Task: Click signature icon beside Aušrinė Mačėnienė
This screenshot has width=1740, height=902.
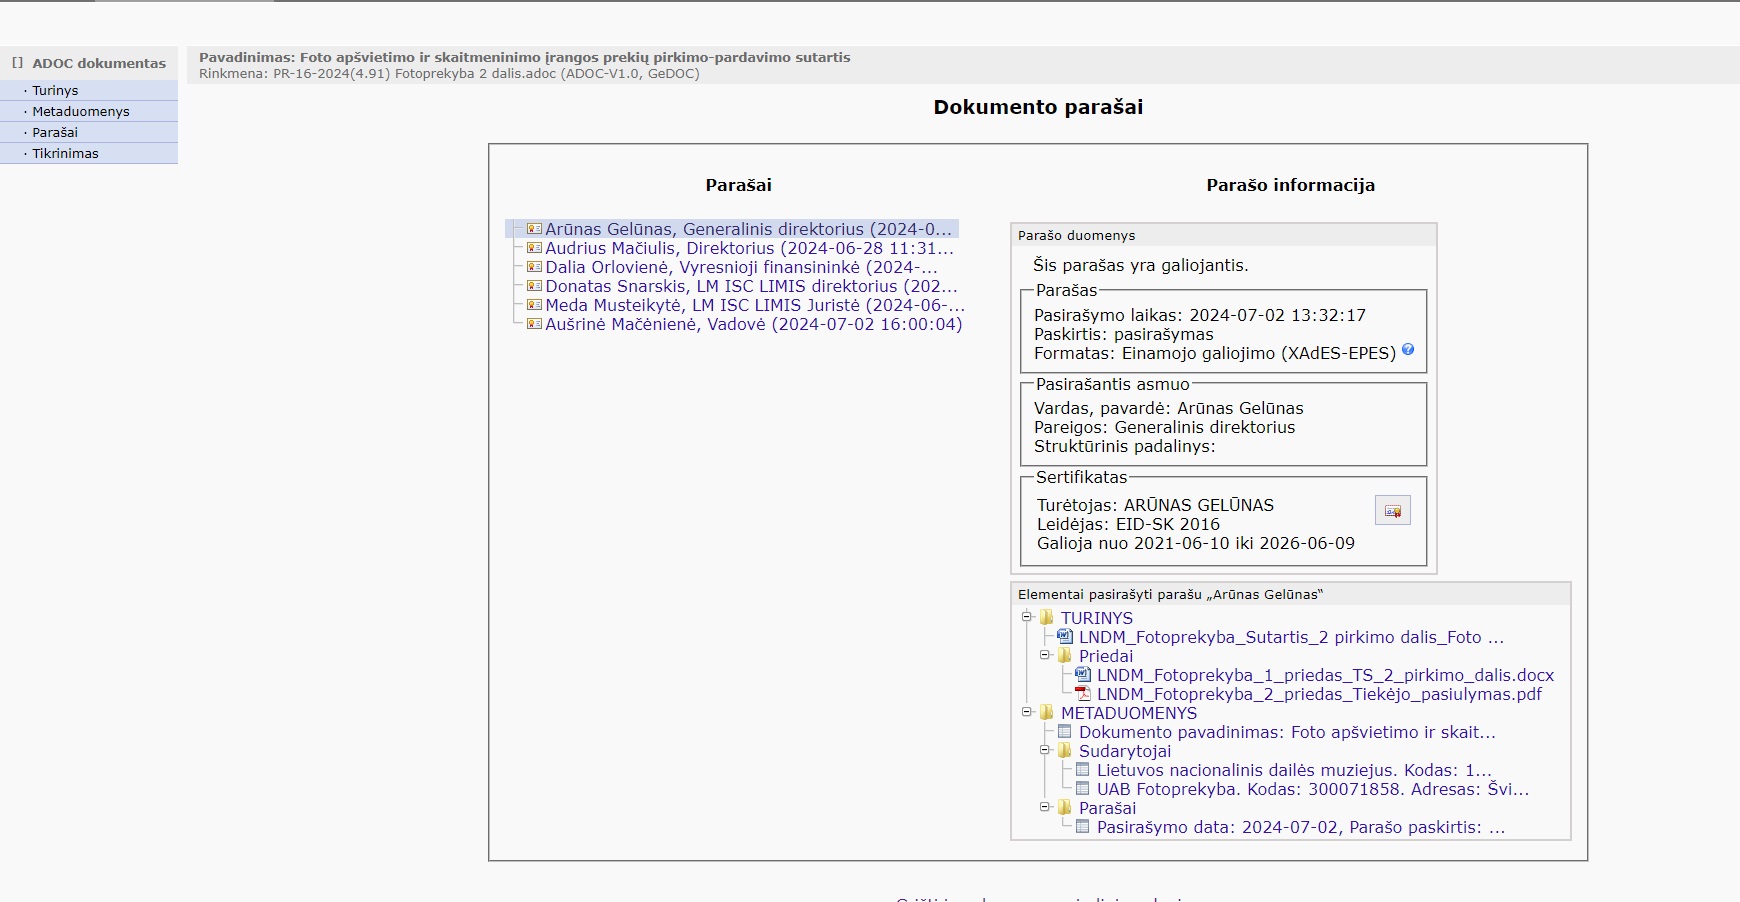Action: coord(534,324)
